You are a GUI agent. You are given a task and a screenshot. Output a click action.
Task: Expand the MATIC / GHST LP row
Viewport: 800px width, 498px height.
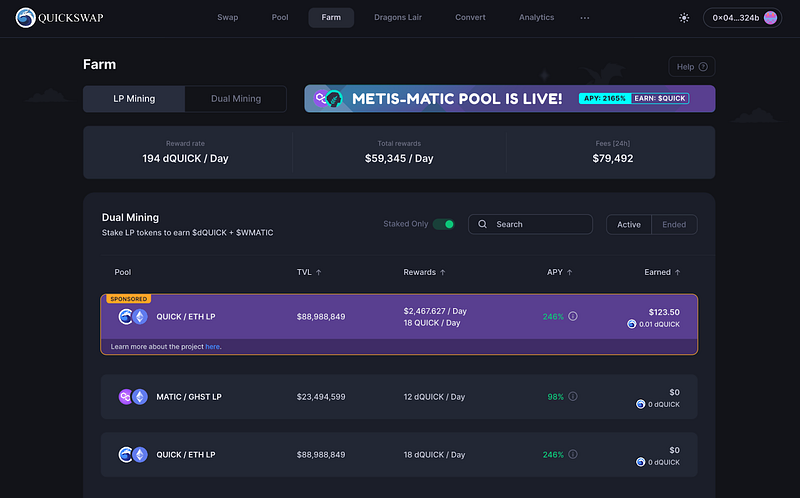click(399, 397)
